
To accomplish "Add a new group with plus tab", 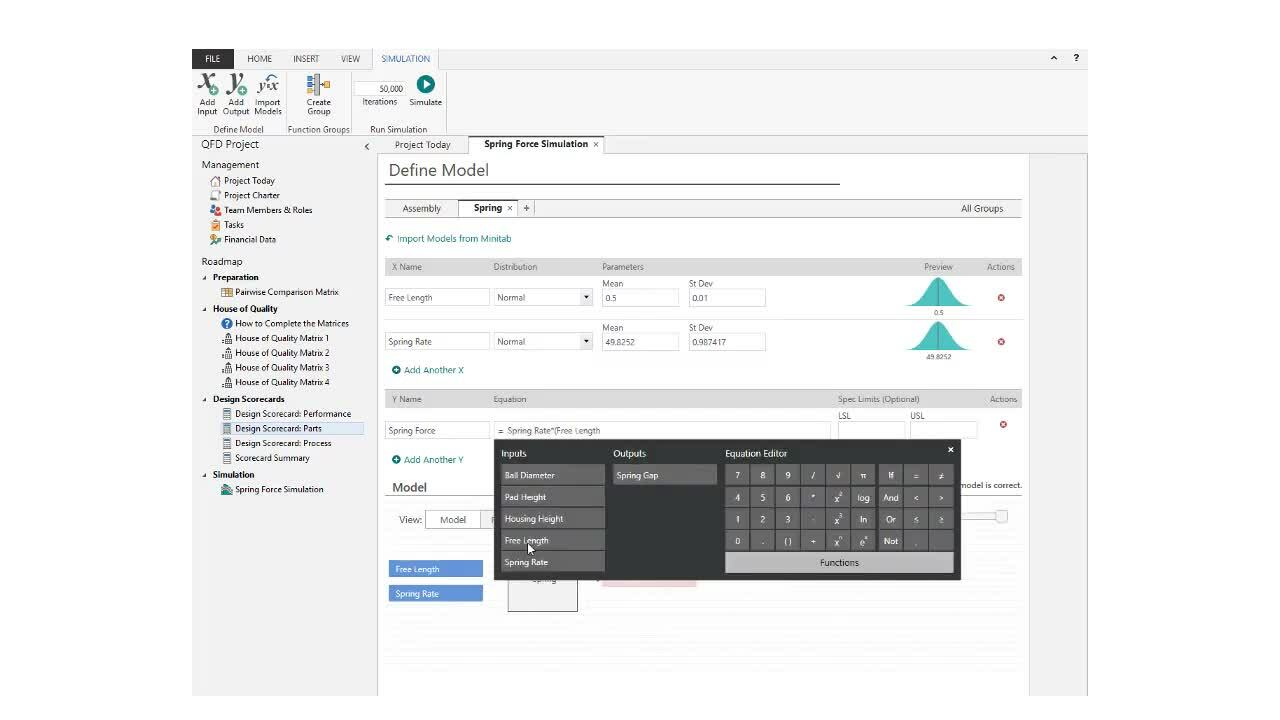I will pyautogui.click(x=526, y=208).
